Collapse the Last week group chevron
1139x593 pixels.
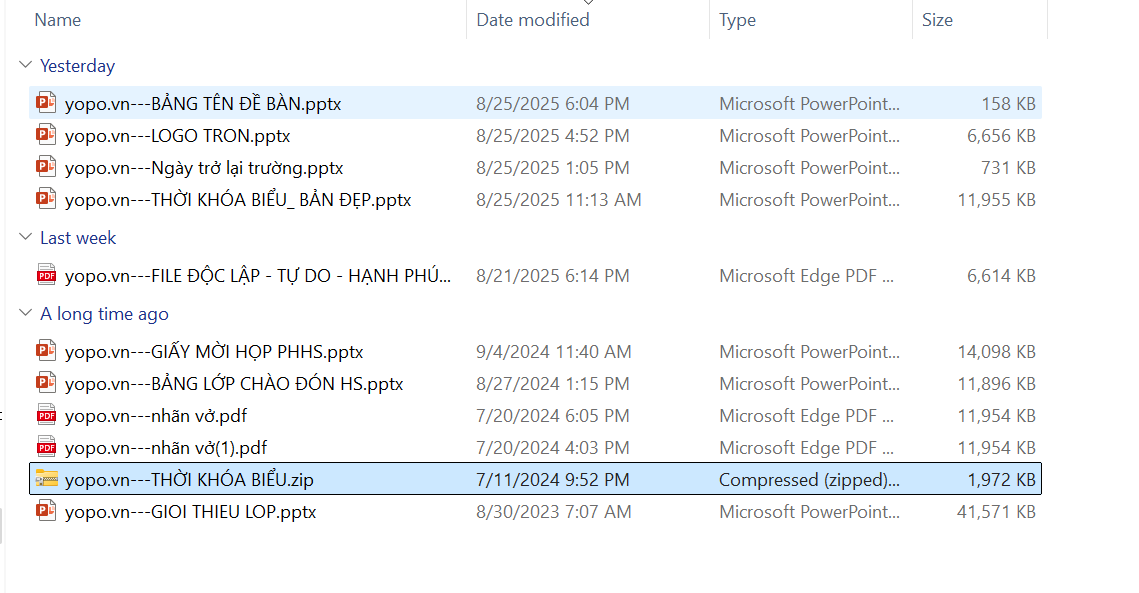(x=25, y=238)
